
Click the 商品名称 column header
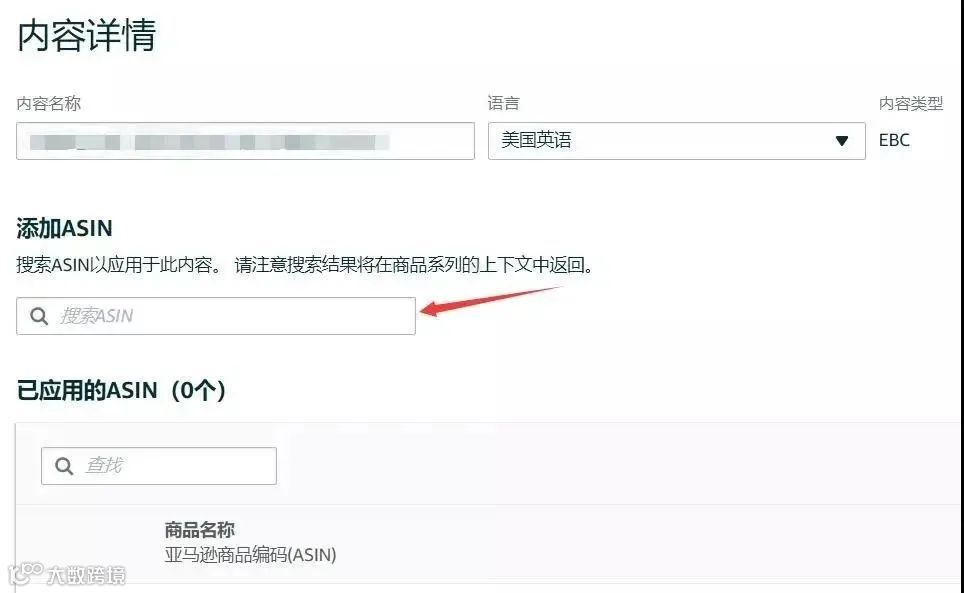pyautogui.click(x=199, y=529)
